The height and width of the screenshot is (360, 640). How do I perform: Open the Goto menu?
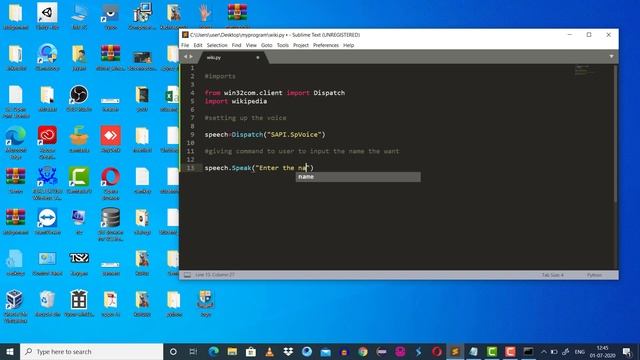[x=267, y=45]
